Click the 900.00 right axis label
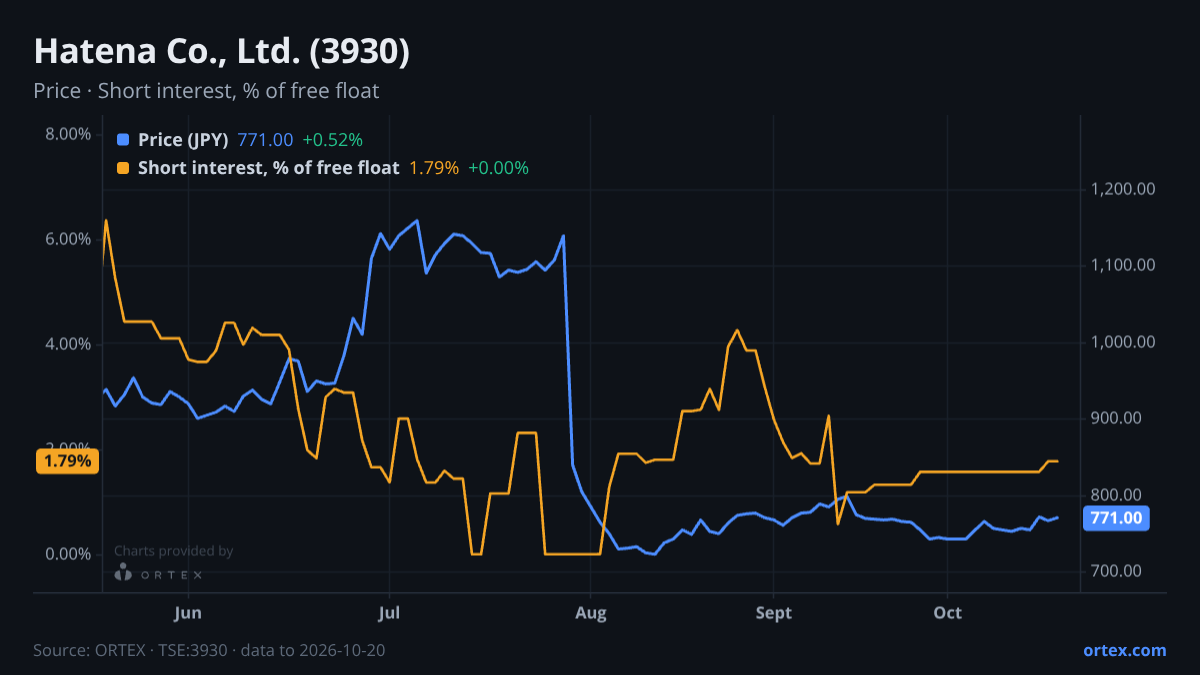The image size is (1200, 675). [x=1116, y=418]
